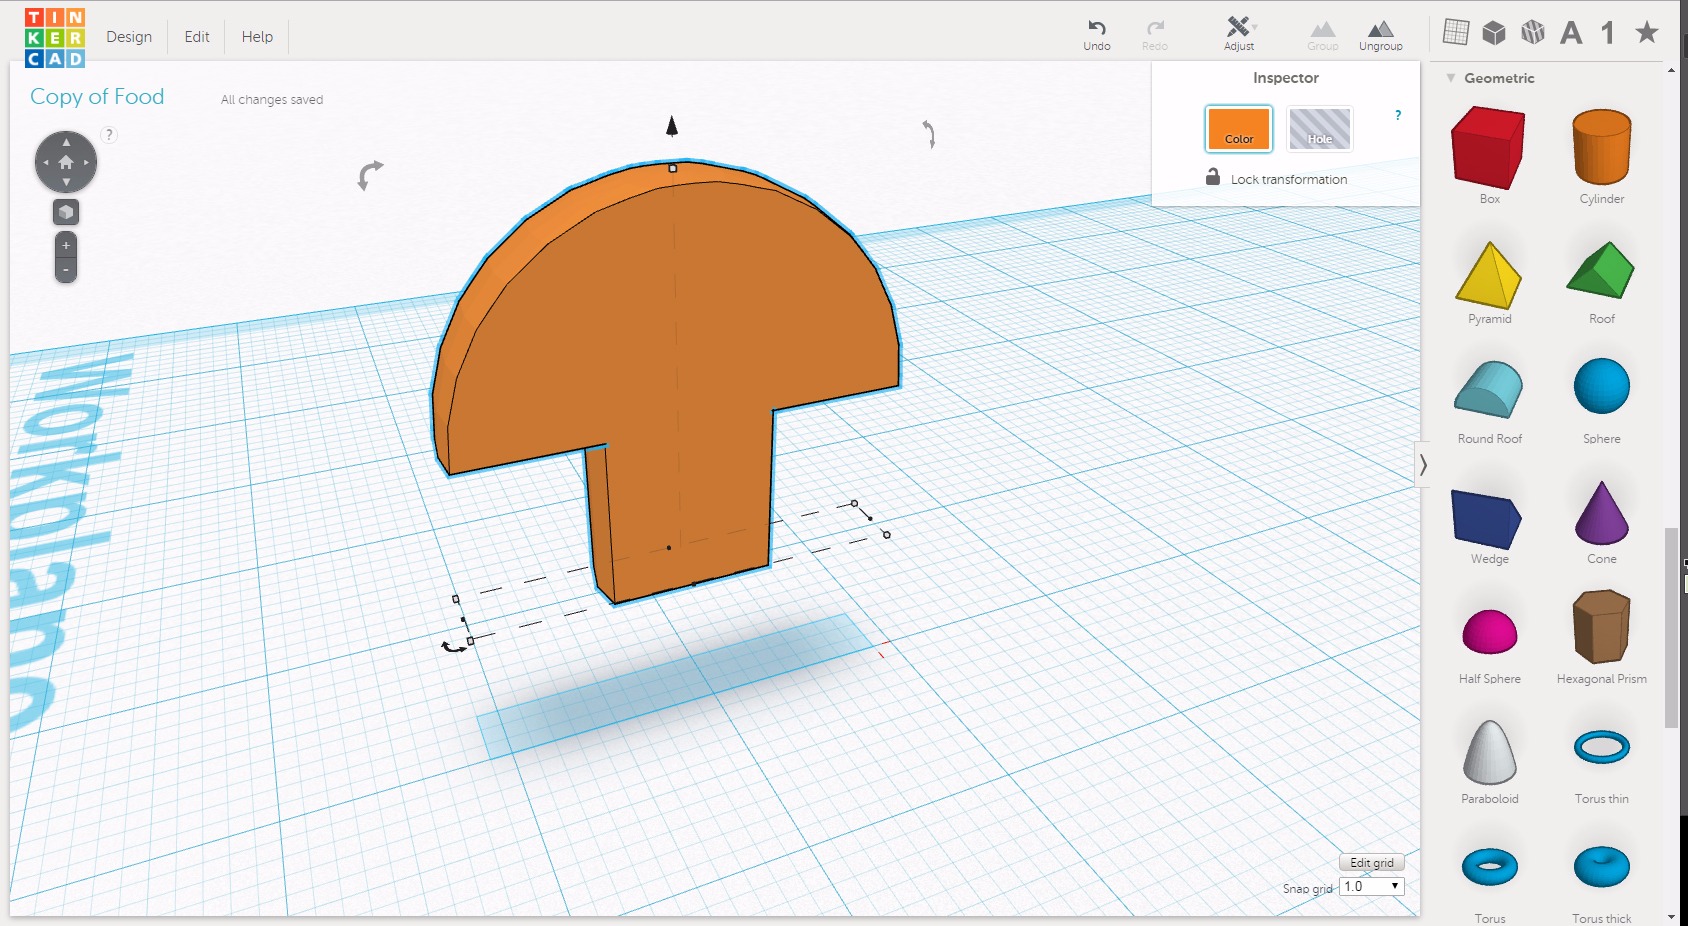The image size is (1688, 926).
Task: Open the letters shapes category A
Action: pyautogui.click(x=1571, y=33)
